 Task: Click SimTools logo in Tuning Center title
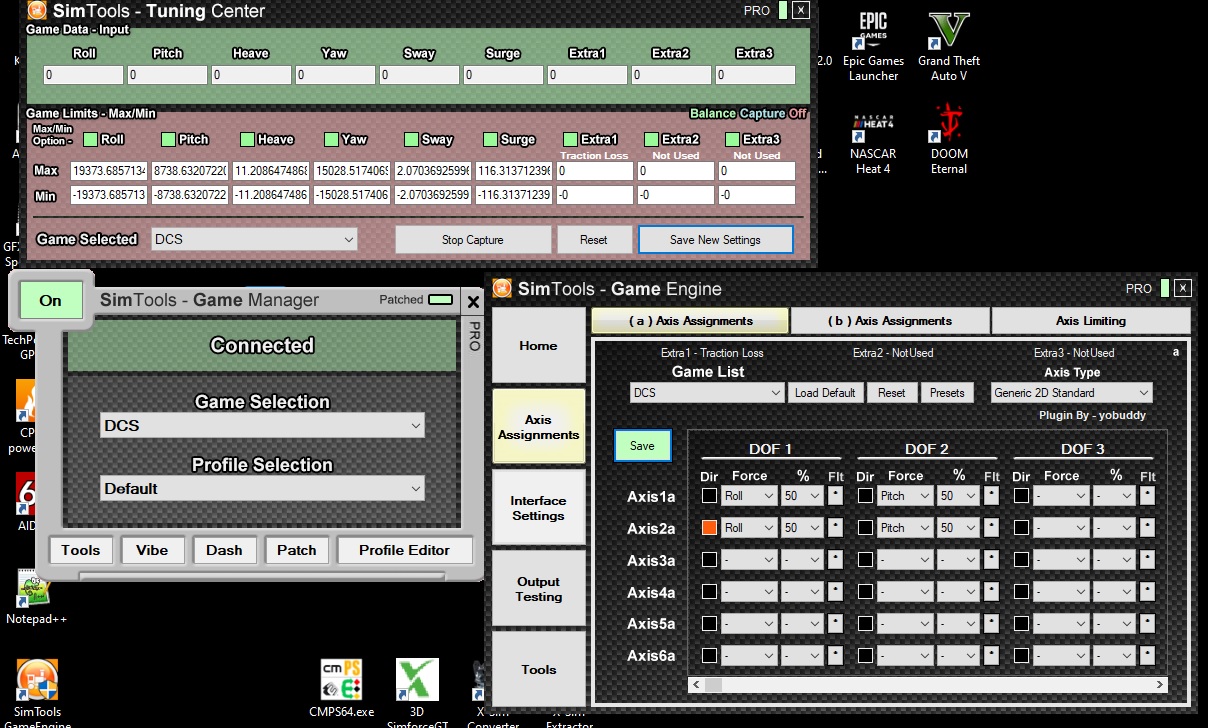(x=37, y=11)
